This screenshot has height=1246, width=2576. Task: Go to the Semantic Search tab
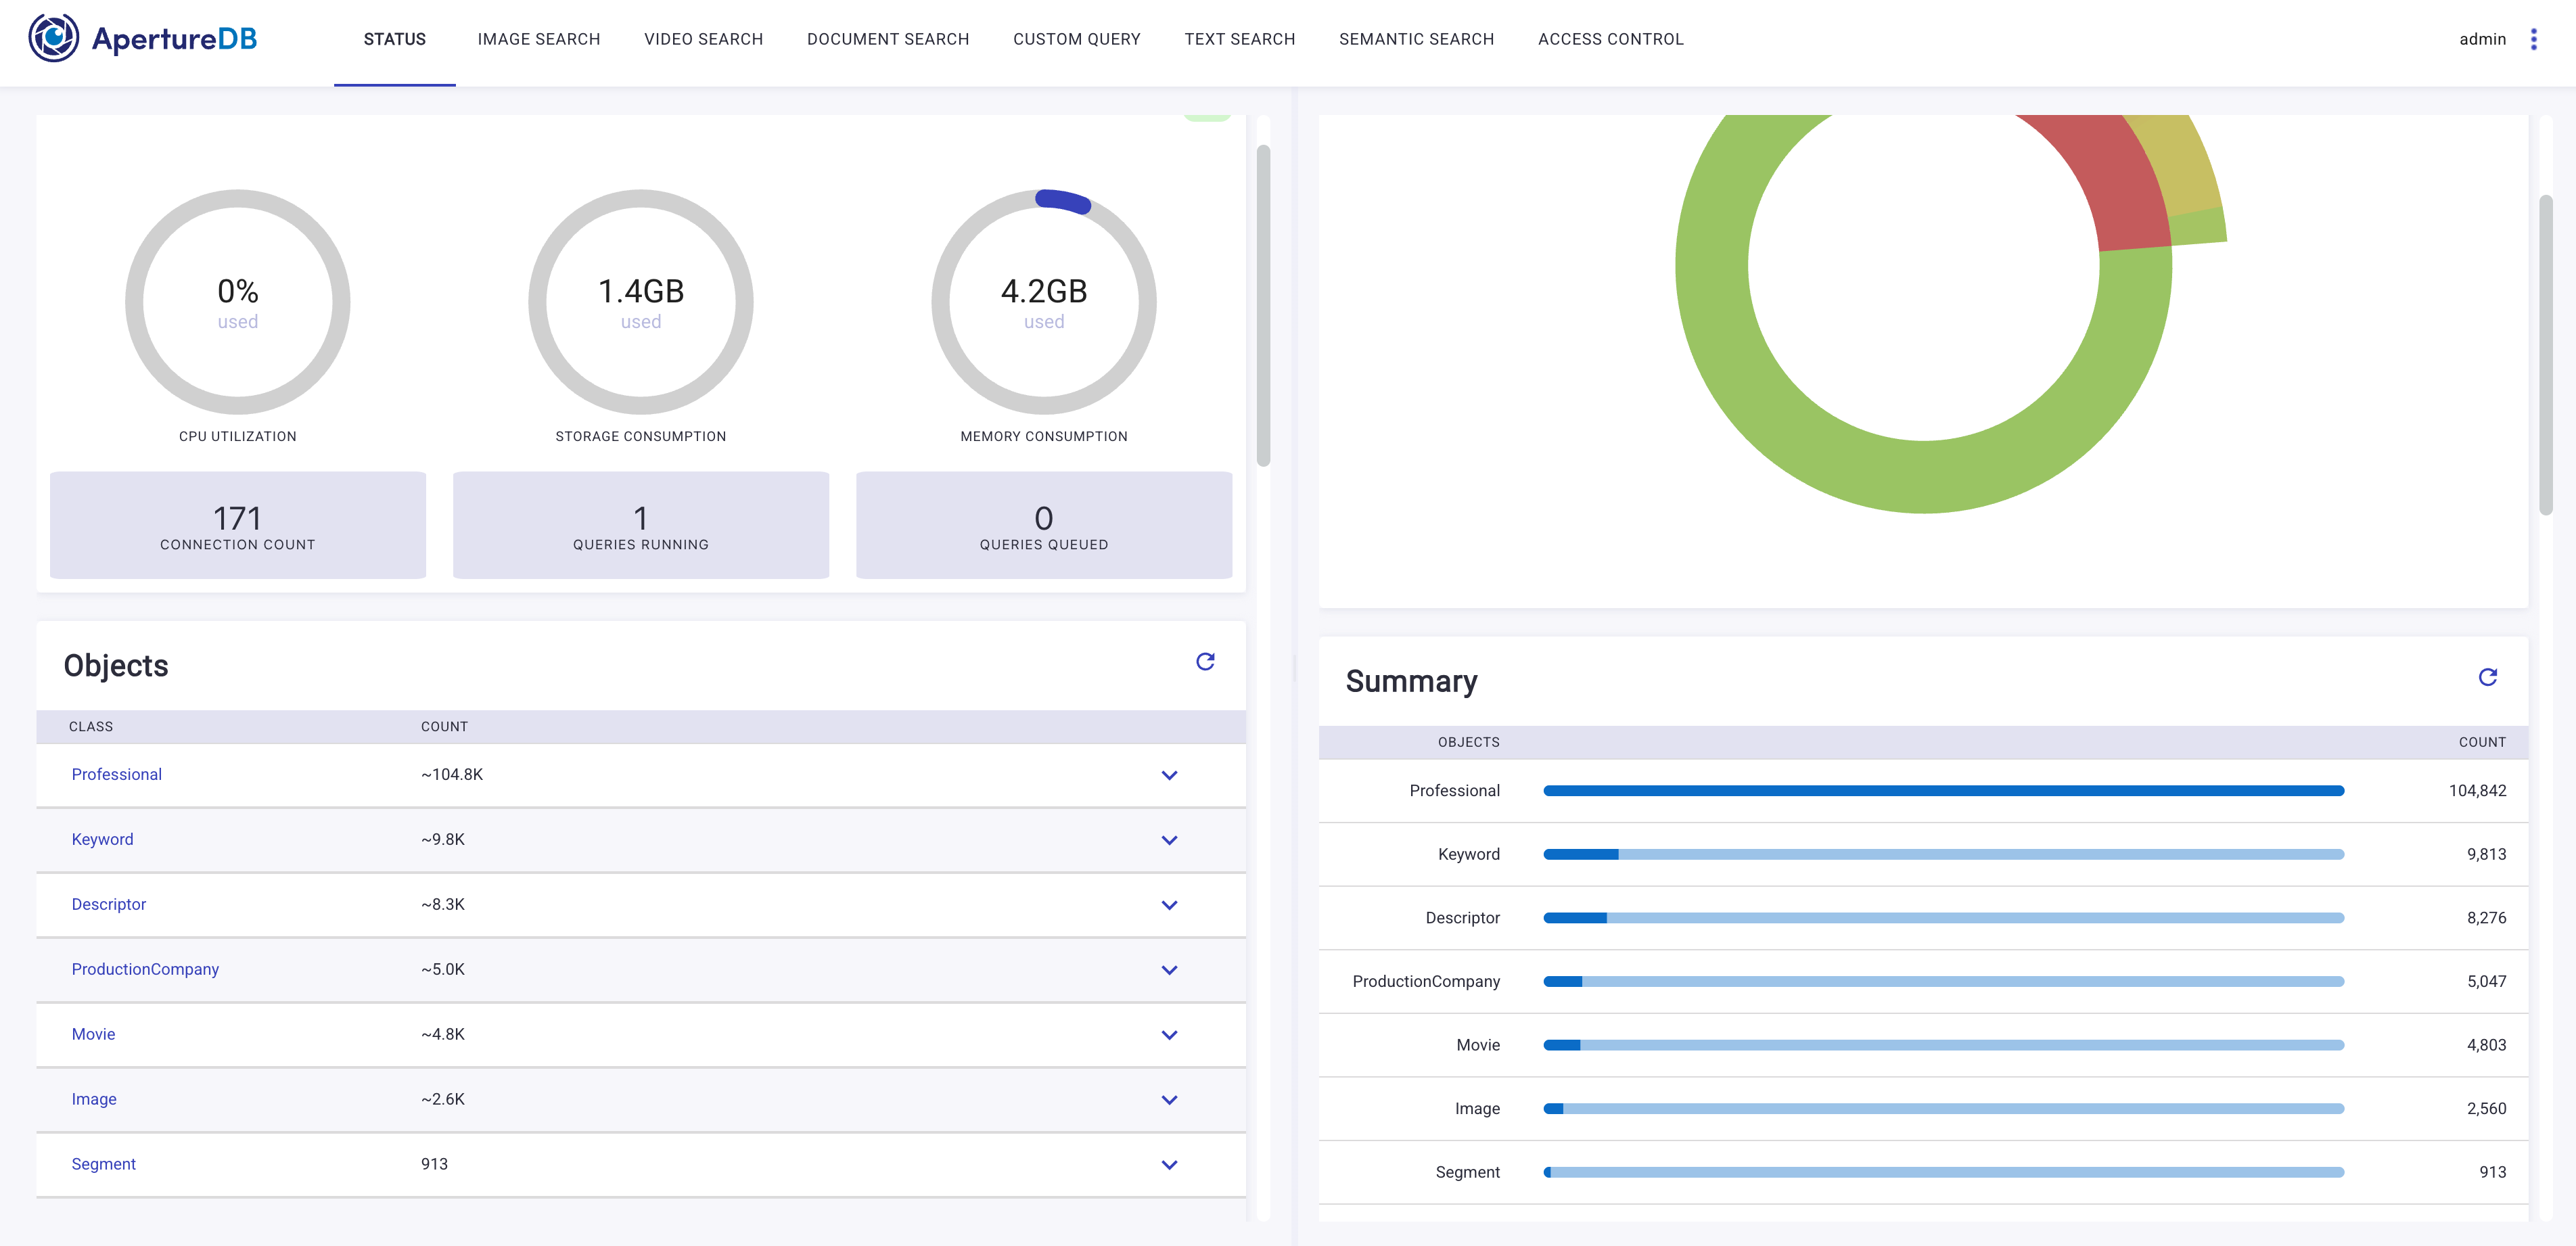(1416, 39)
